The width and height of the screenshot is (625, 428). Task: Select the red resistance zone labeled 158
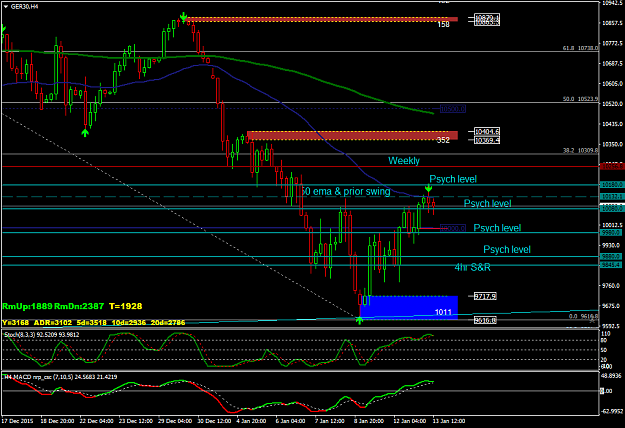[322, 19]
